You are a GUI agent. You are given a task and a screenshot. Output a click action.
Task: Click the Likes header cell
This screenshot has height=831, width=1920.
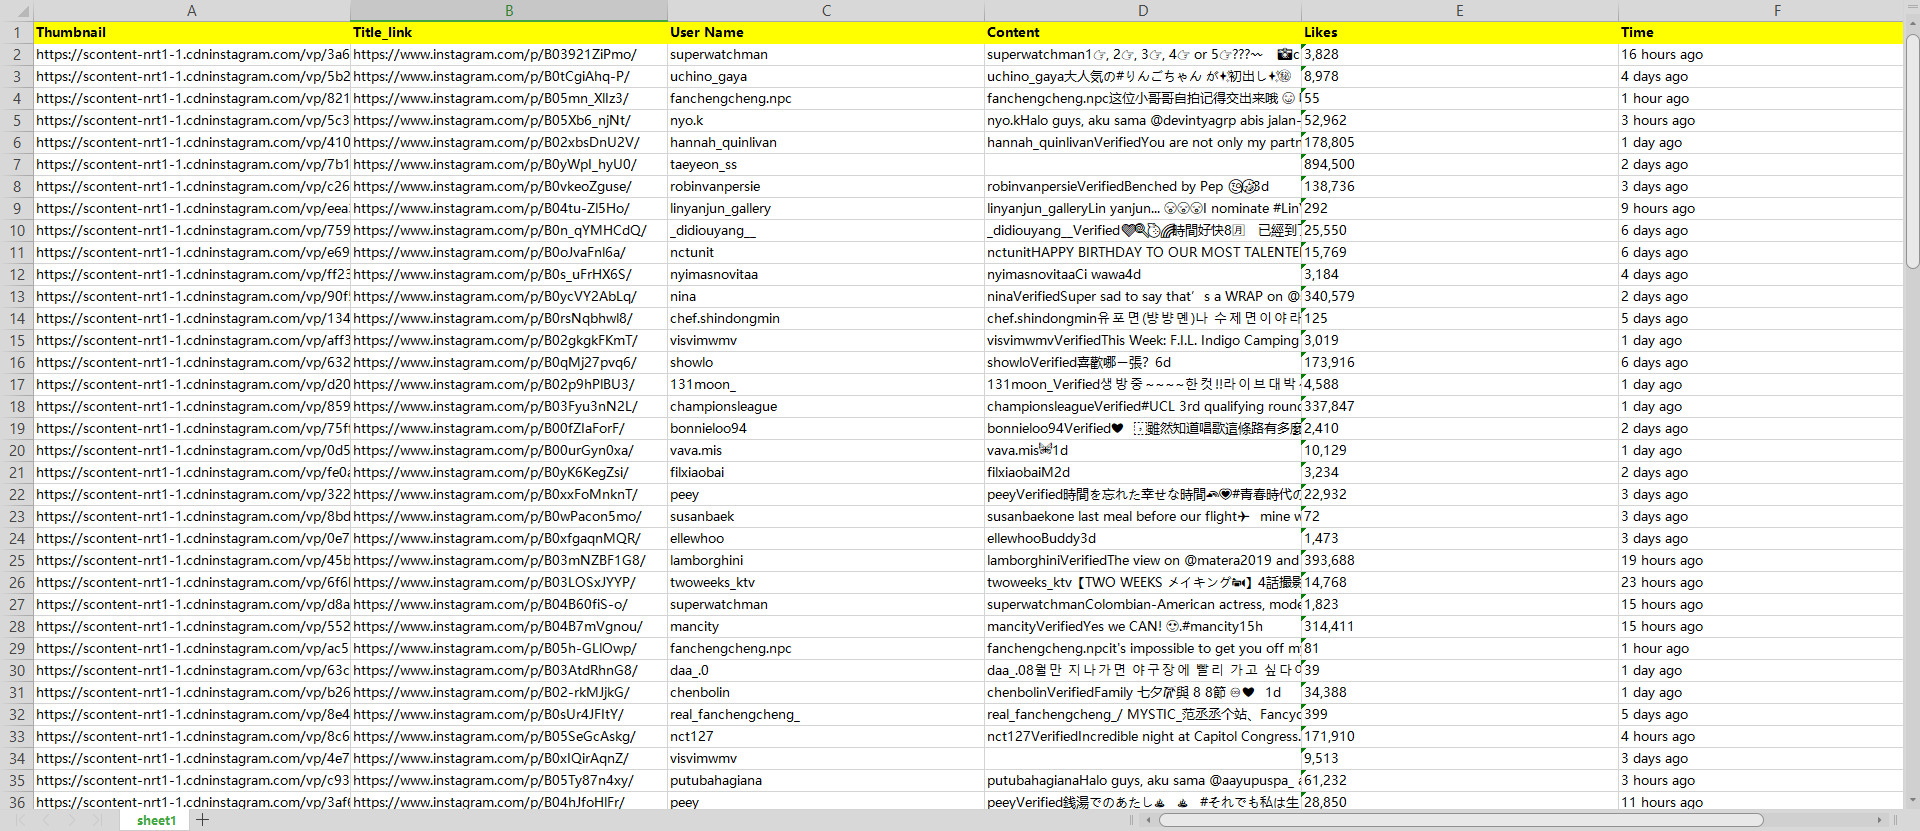(x=1460, y=32)
